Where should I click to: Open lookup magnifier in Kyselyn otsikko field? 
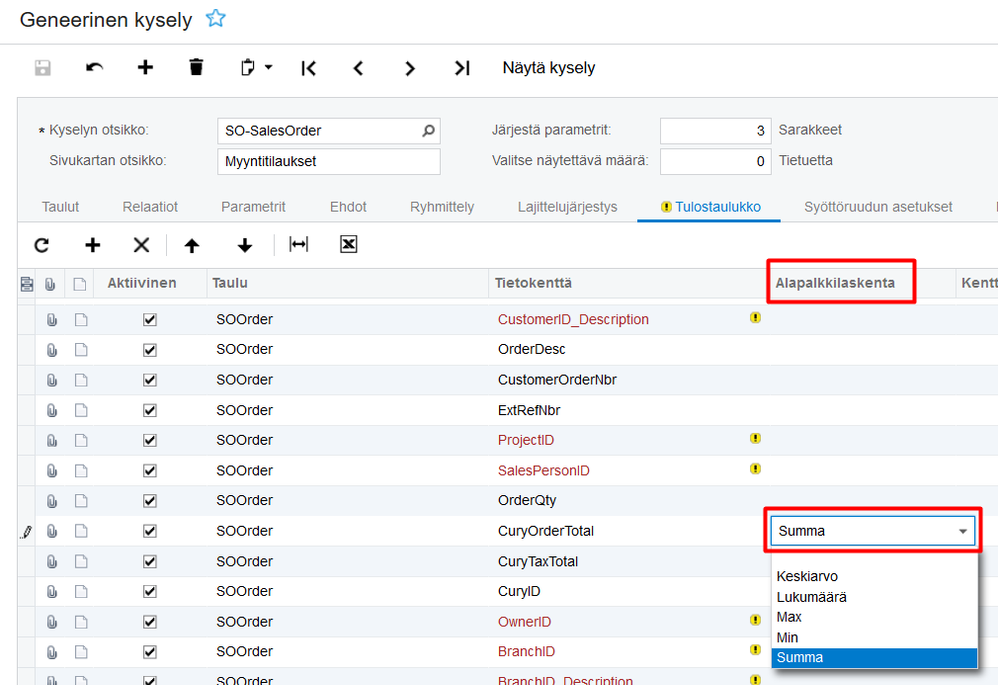[428, 131]
